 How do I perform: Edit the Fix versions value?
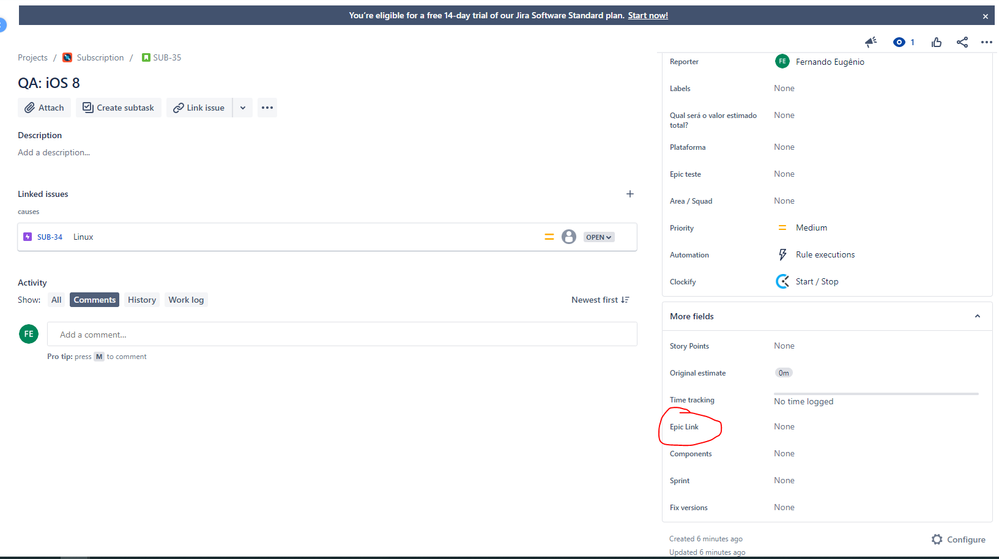coord(784,507)
